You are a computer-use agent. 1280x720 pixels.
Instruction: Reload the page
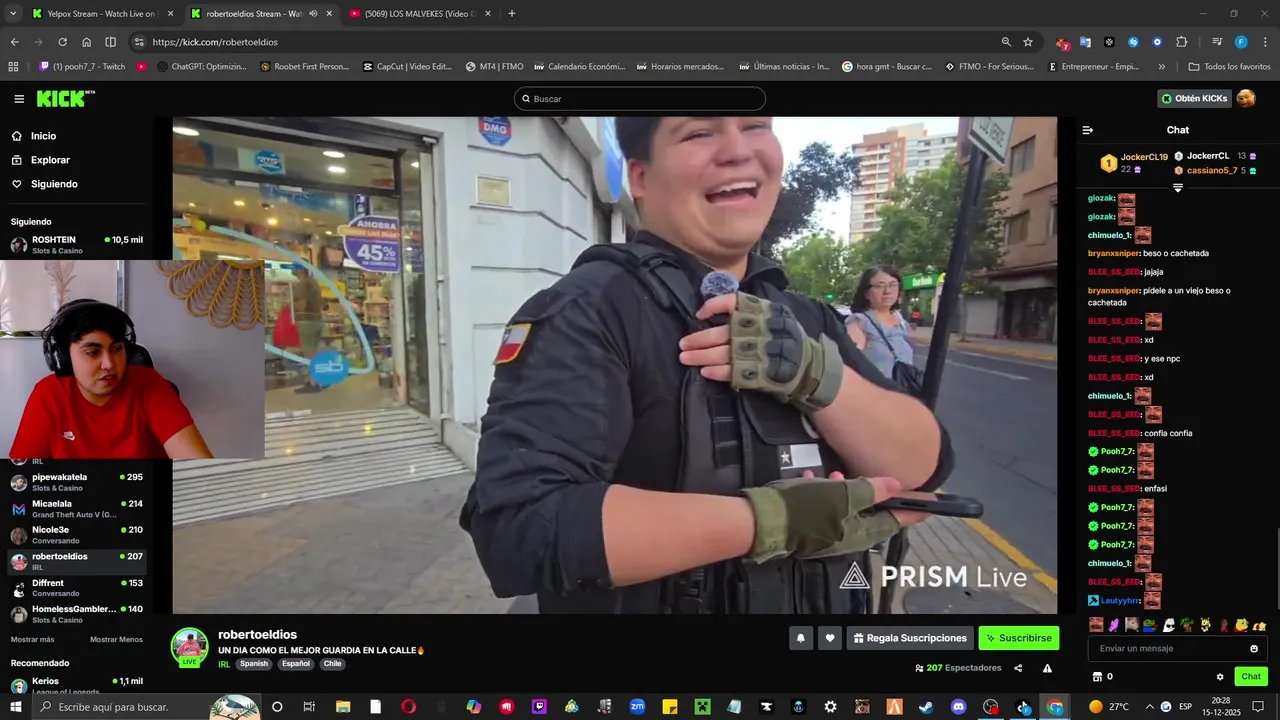62,42
